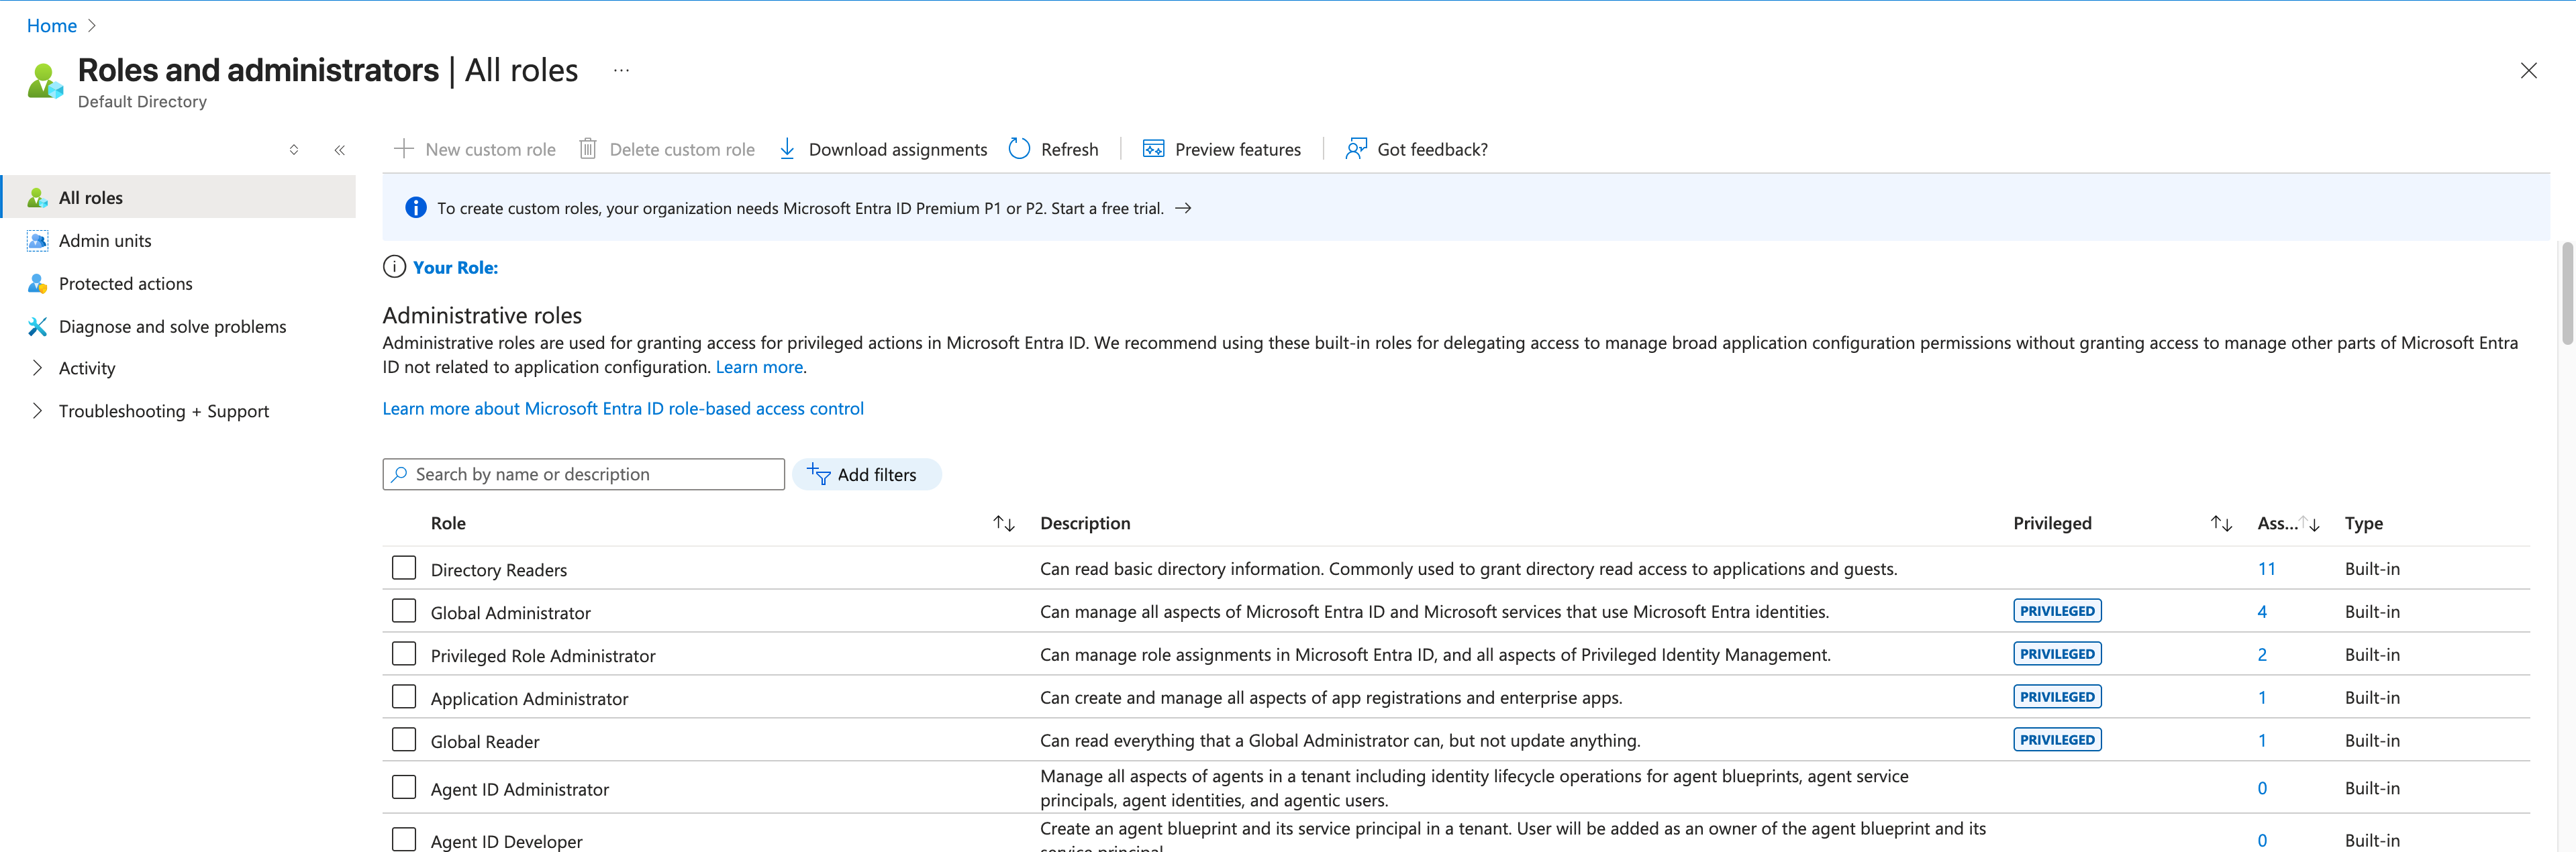Open Admin units in sidebar
The width and height of the screenshot is (2576, 852).
click(105, 241)
